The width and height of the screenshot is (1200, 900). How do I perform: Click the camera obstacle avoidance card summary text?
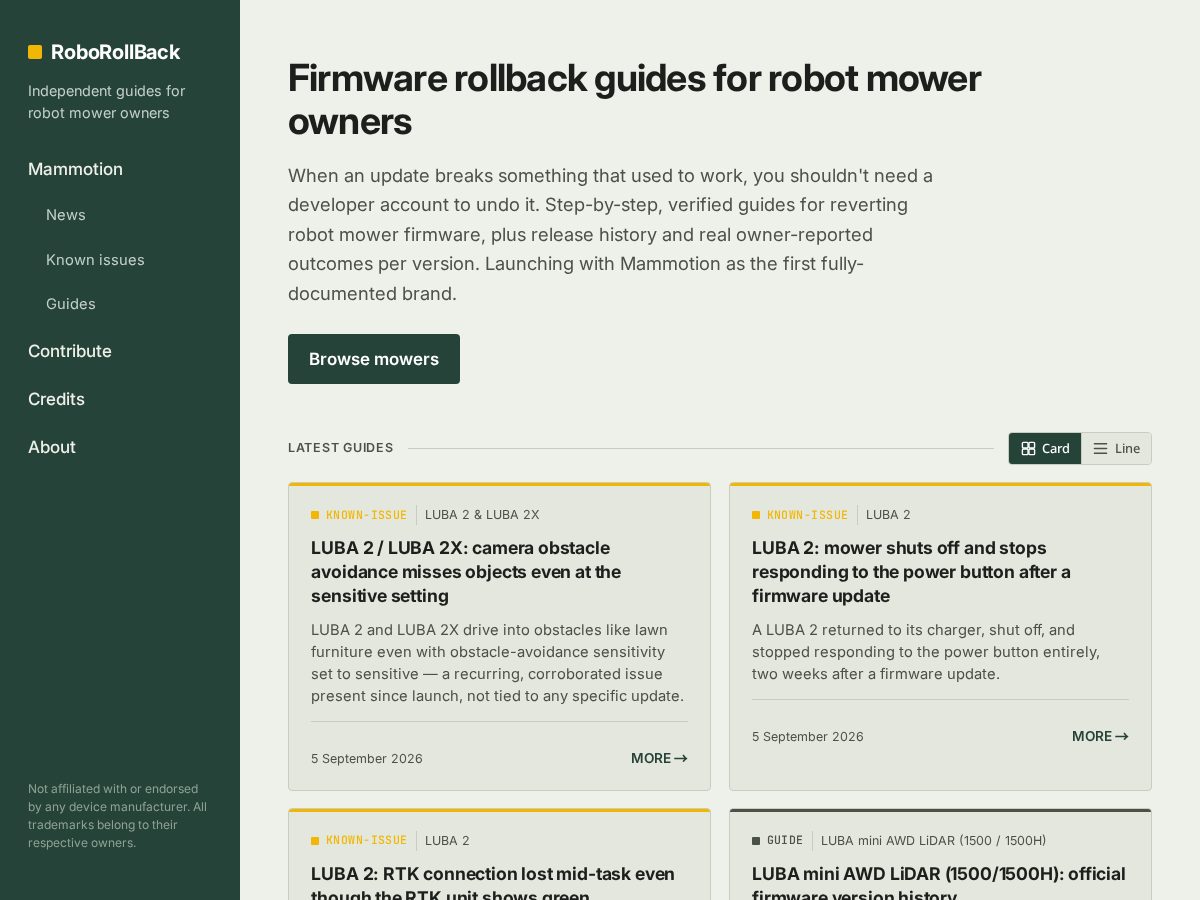(x=498, y=663)
